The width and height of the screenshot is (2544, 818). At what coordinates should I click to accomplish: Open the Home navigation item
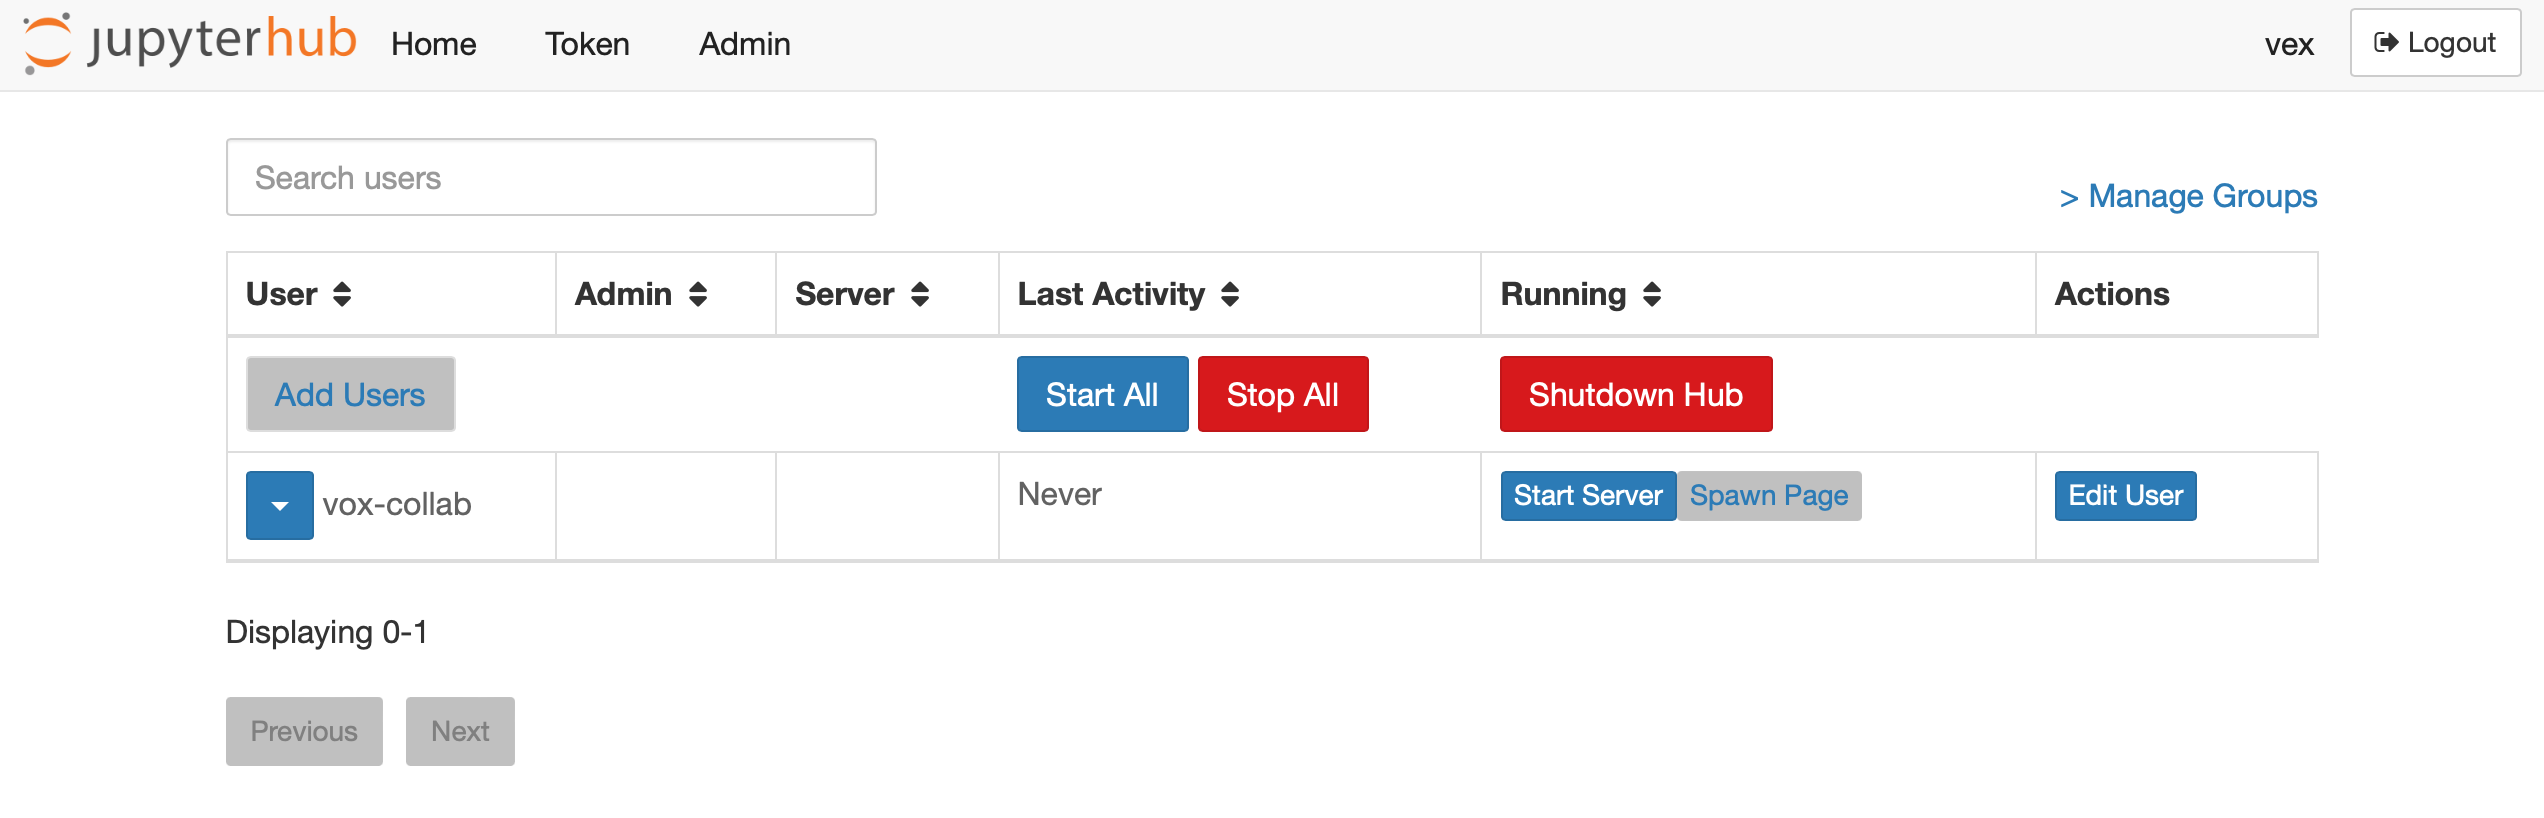[x=433, y=44]
